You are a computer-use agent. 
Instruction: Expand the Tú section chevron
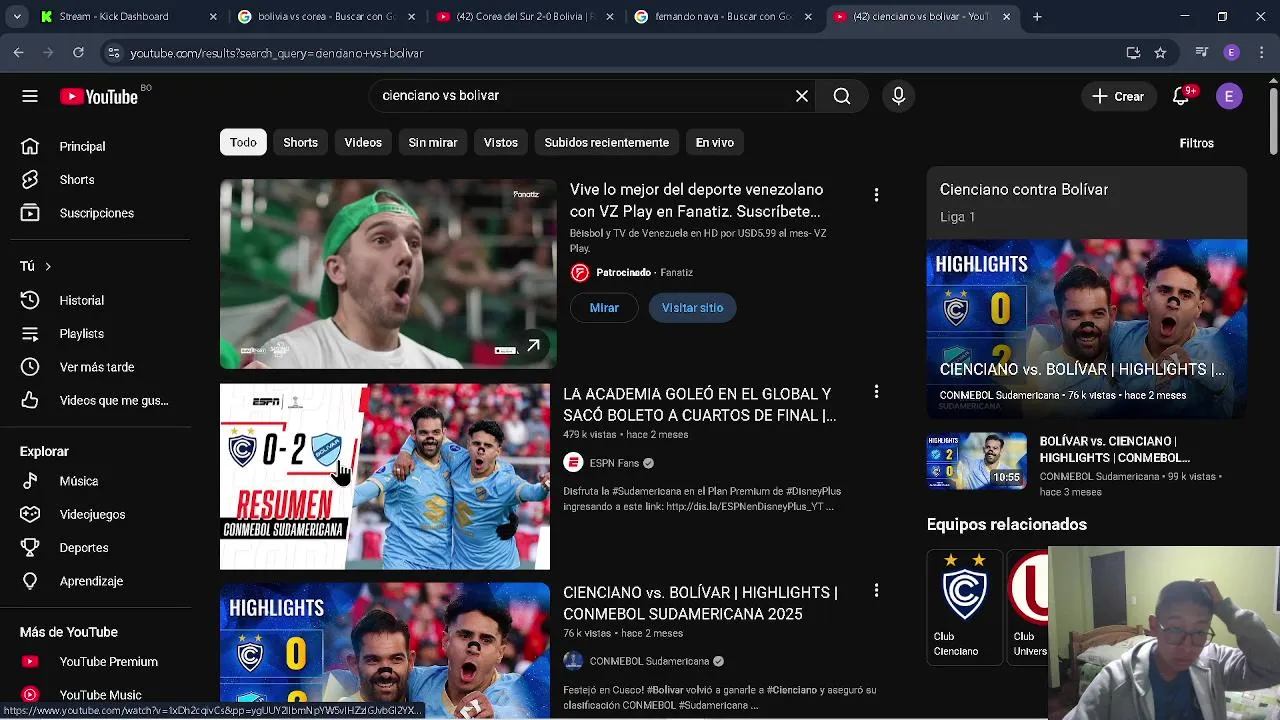[47, 266]
